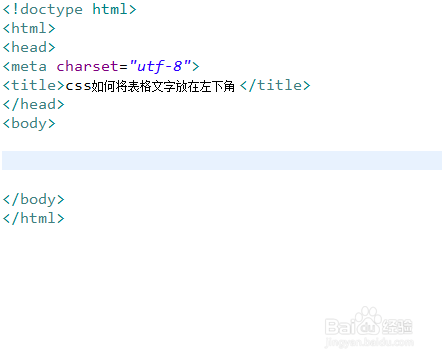The image size is (442, 360).
Task: Click the meta tag name
Action: (x=29, y=67)
